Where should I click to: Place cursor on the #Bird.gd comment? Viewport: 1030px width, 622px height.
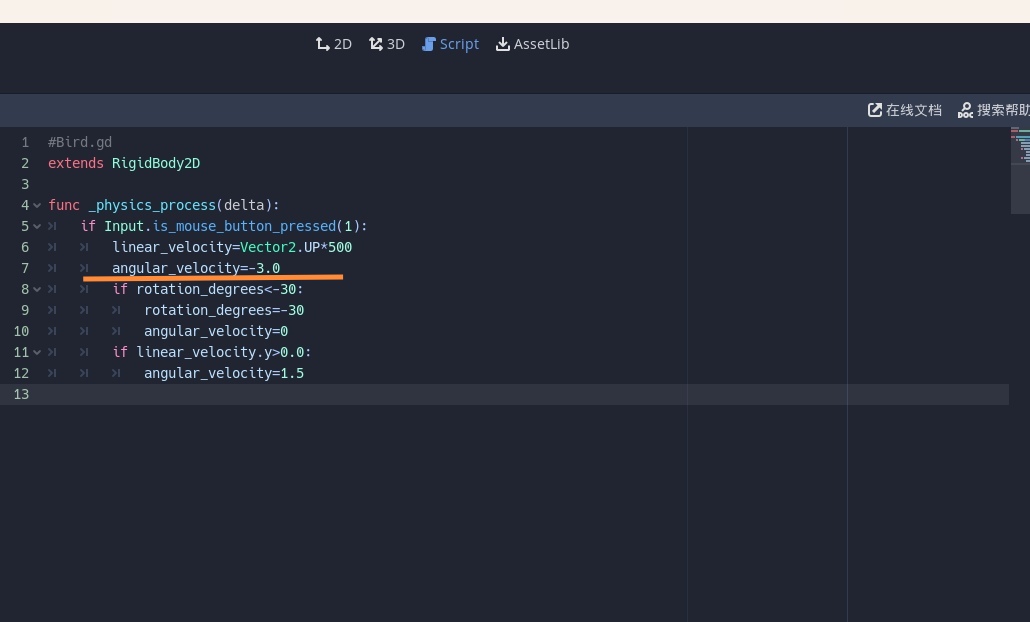click(x=80, y=143)
